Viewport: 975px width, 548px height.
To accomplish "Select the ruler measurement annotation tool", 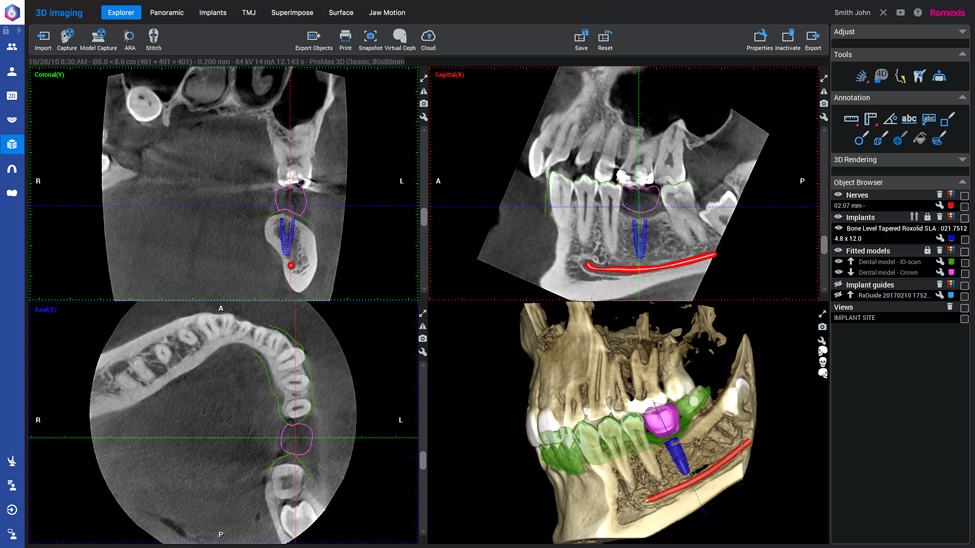I will (851, 119).
